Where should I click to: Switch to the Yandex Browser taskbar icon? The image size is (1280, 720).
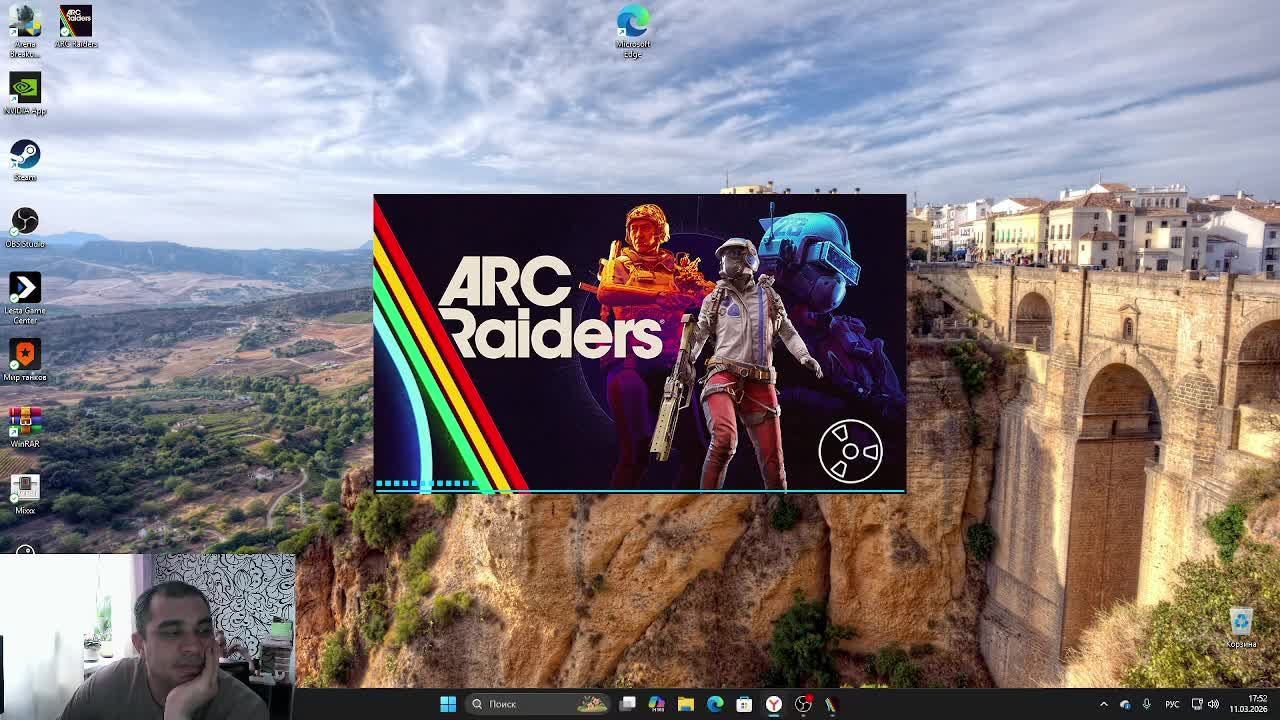pyautogui.click(x=773, y=704)
